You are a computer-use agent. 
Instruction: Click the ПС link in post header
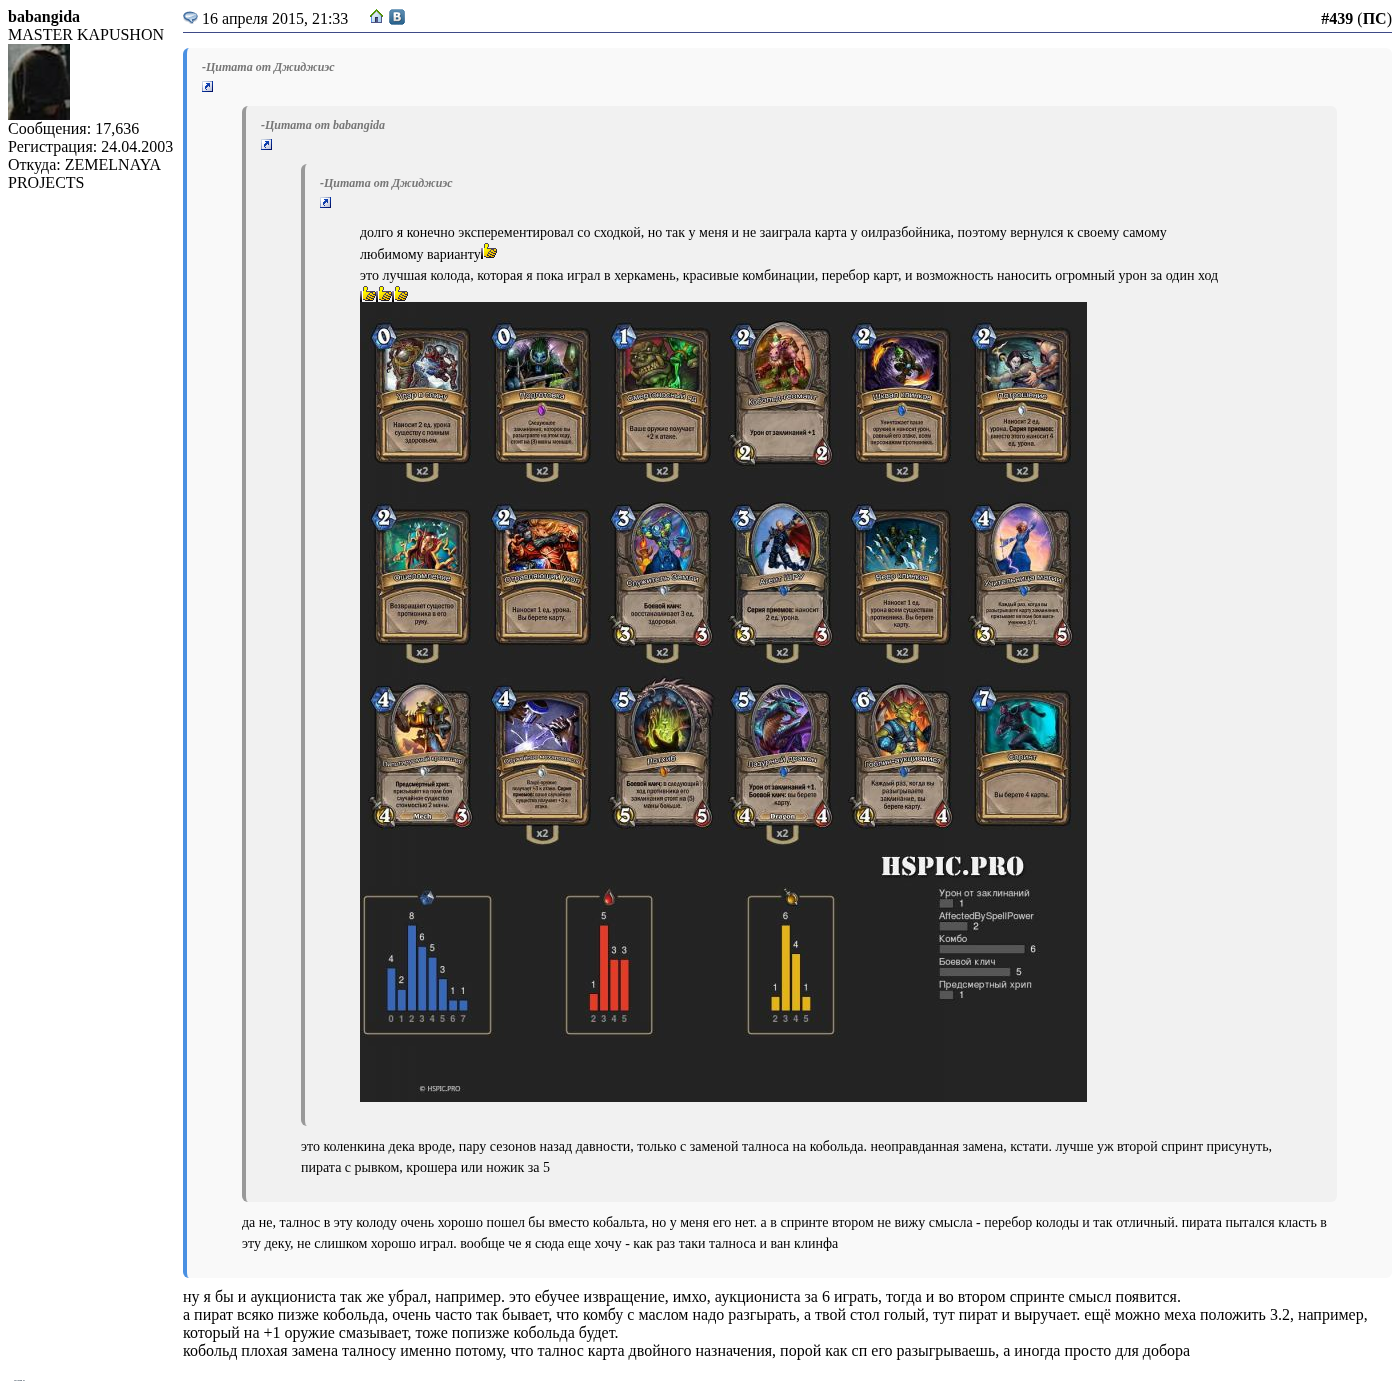click(x=1374, y=18)
